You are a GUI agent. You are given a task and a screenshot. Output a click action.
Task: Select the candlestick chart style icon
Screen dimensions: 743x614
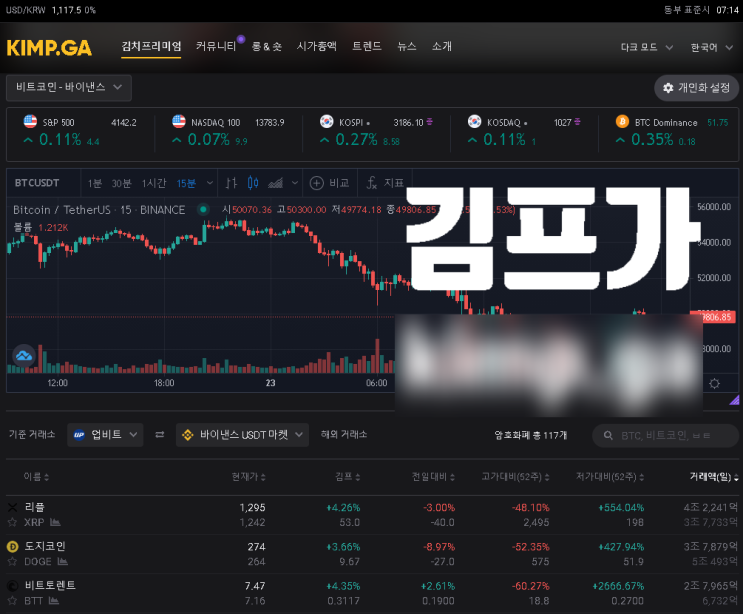coord(253,183)
